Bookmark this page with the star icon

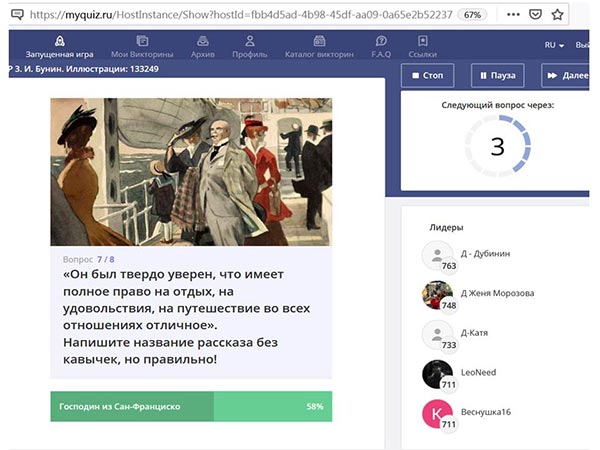pos(557,15)
